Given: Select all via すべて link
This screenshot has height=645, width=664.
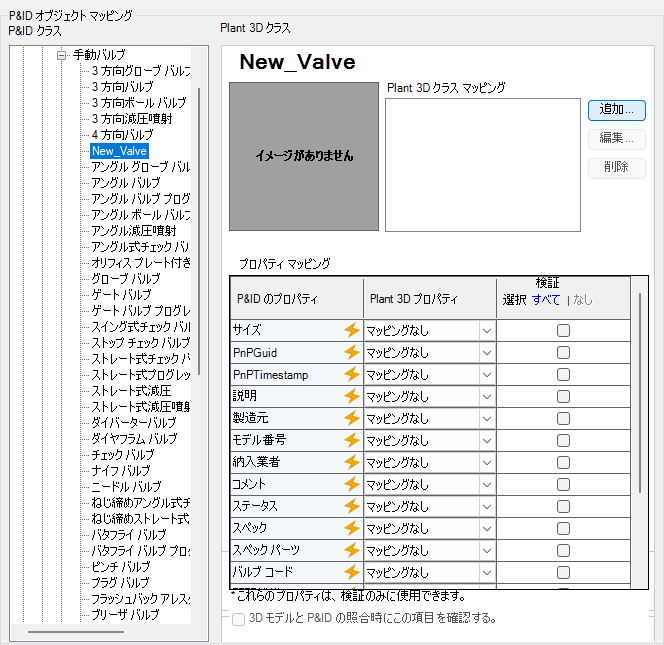Looking at the screenshot, I should [x=546, y=300].
